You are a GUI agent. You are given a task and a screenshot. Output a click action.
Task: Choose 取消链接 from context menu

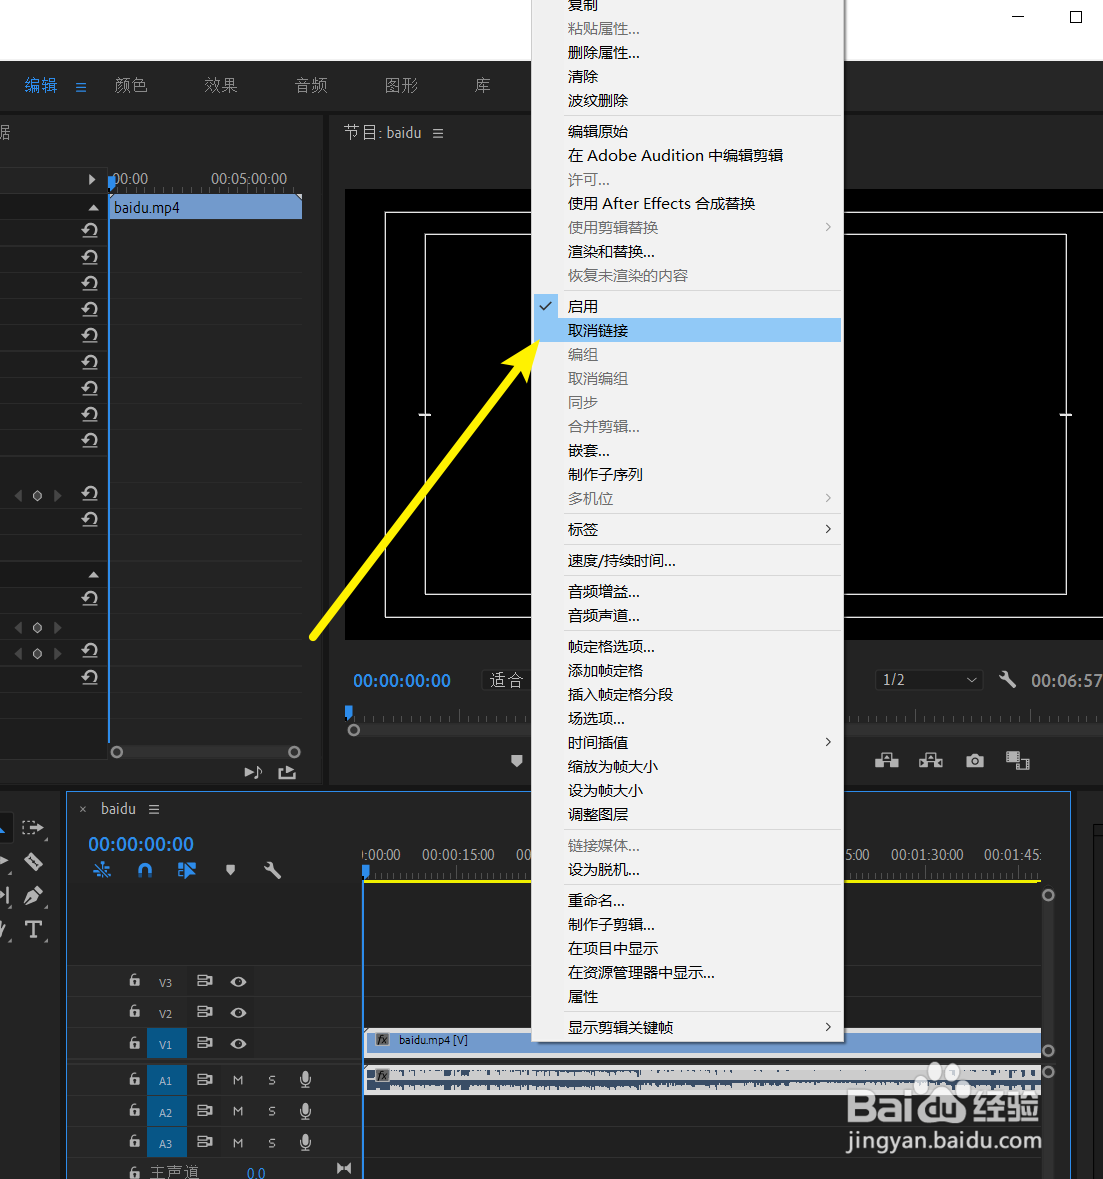click(x=687, y=330)
